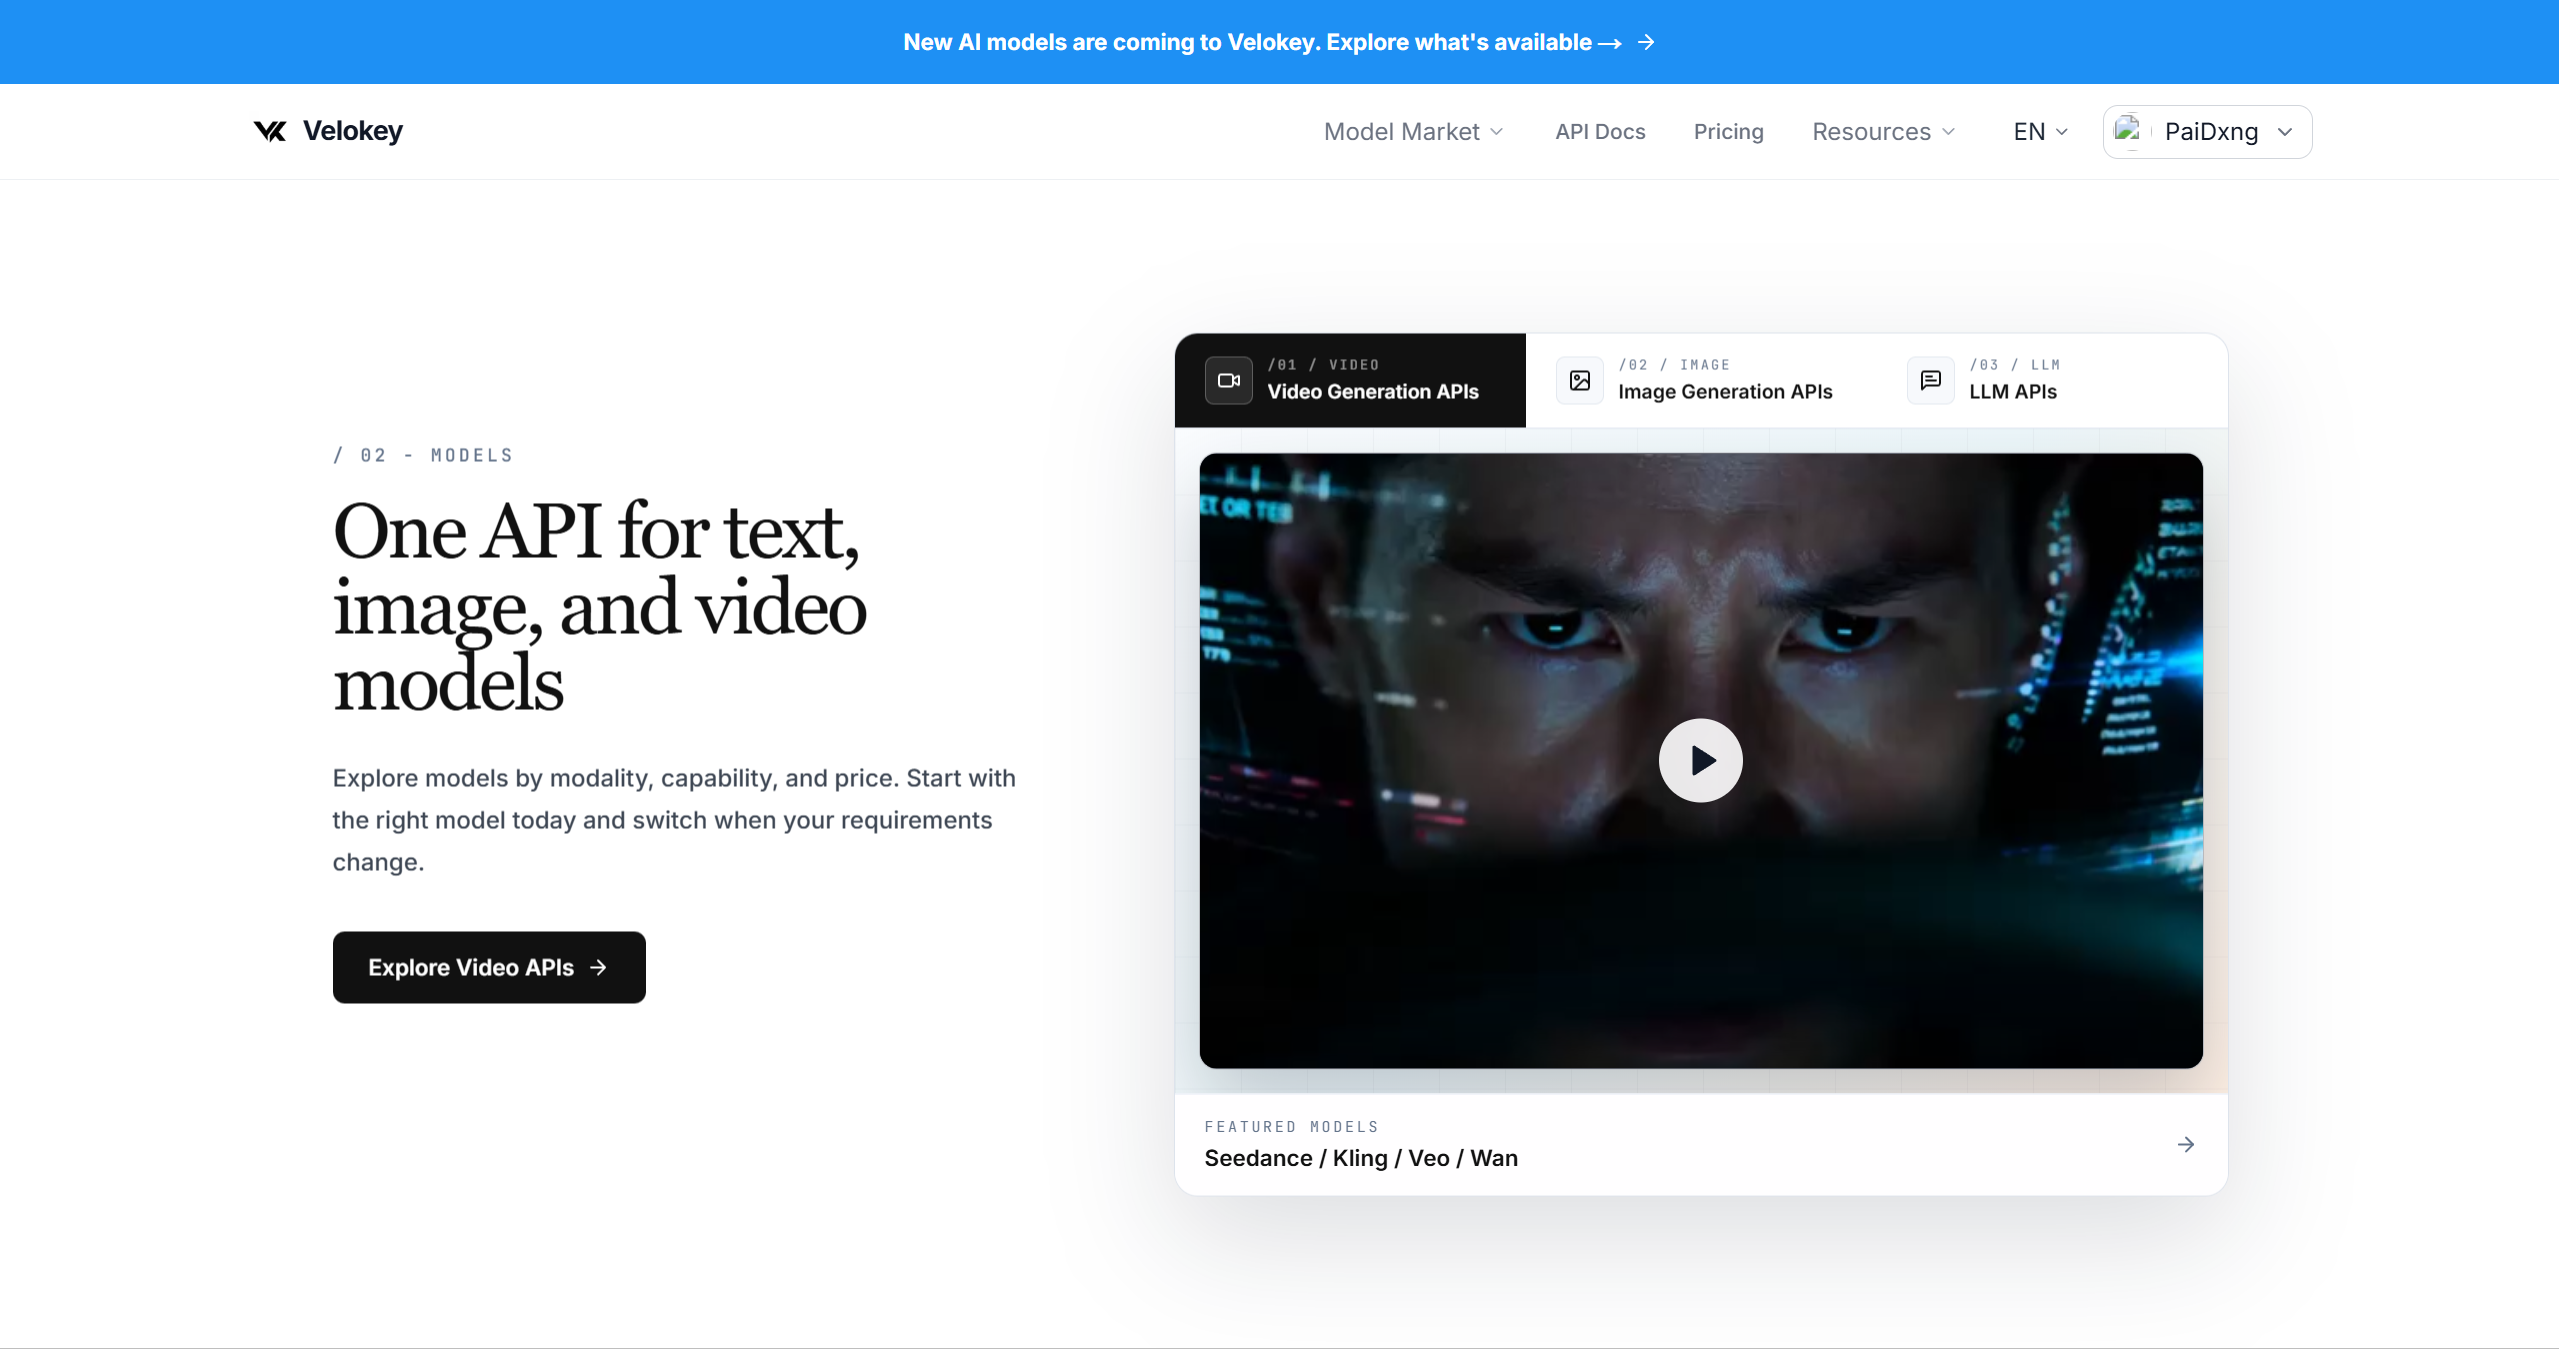Click the chat bubble LLM icon
The image size is (2559, 1349).
pos(1931,380)
